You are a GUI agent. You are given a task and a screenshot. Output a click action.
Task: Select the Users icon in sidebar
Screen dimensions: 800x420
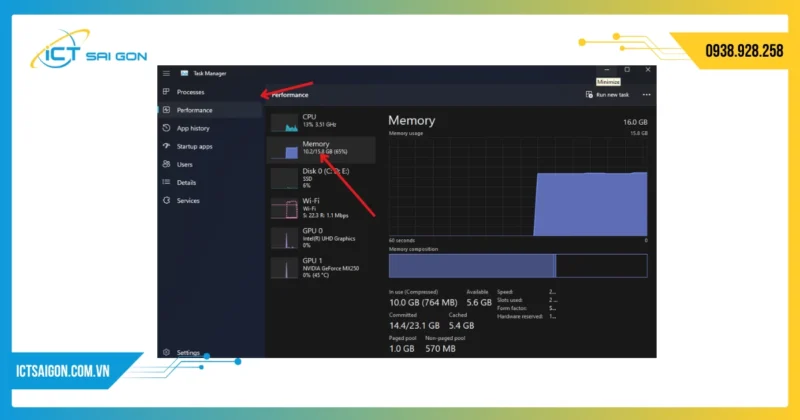[x=166, y=164]
